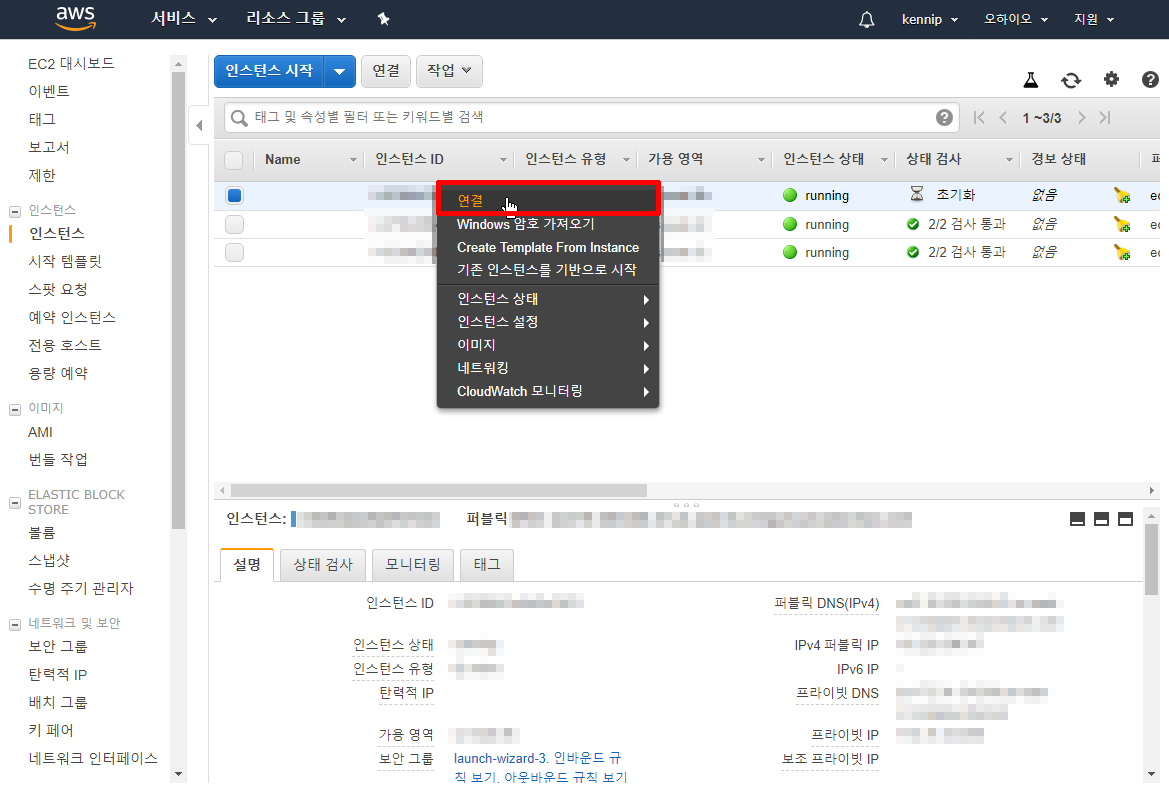Viewport: 1169px width, 788px height.
Task: Minimize the details pane layout icon
Action: (x=1077, y=519)
